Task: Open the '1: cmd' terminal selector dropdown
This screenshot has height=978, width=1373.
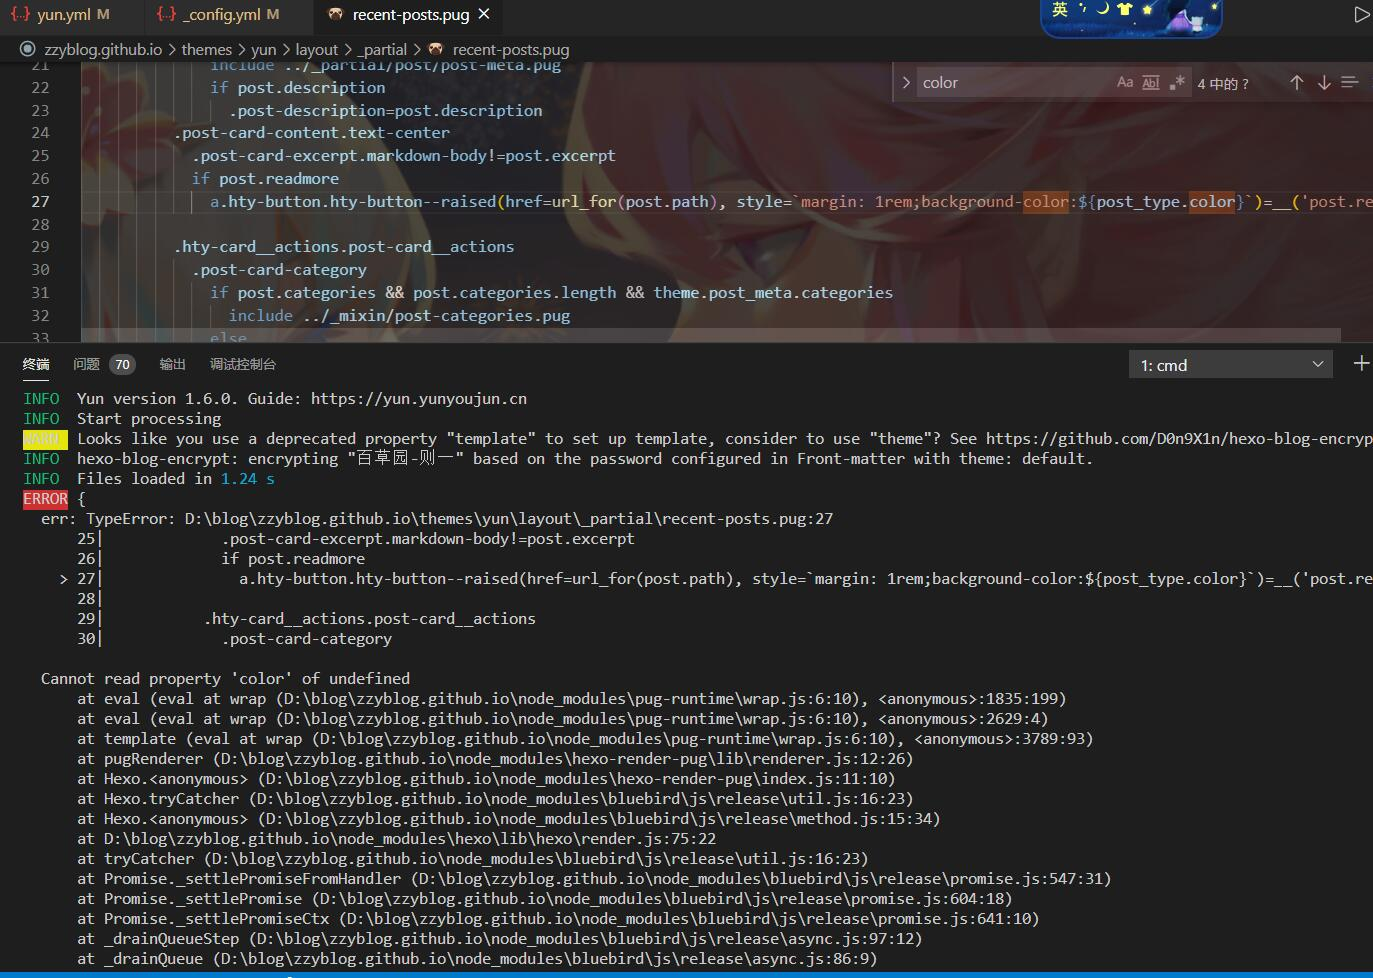Action: (x=1231, y=365)
